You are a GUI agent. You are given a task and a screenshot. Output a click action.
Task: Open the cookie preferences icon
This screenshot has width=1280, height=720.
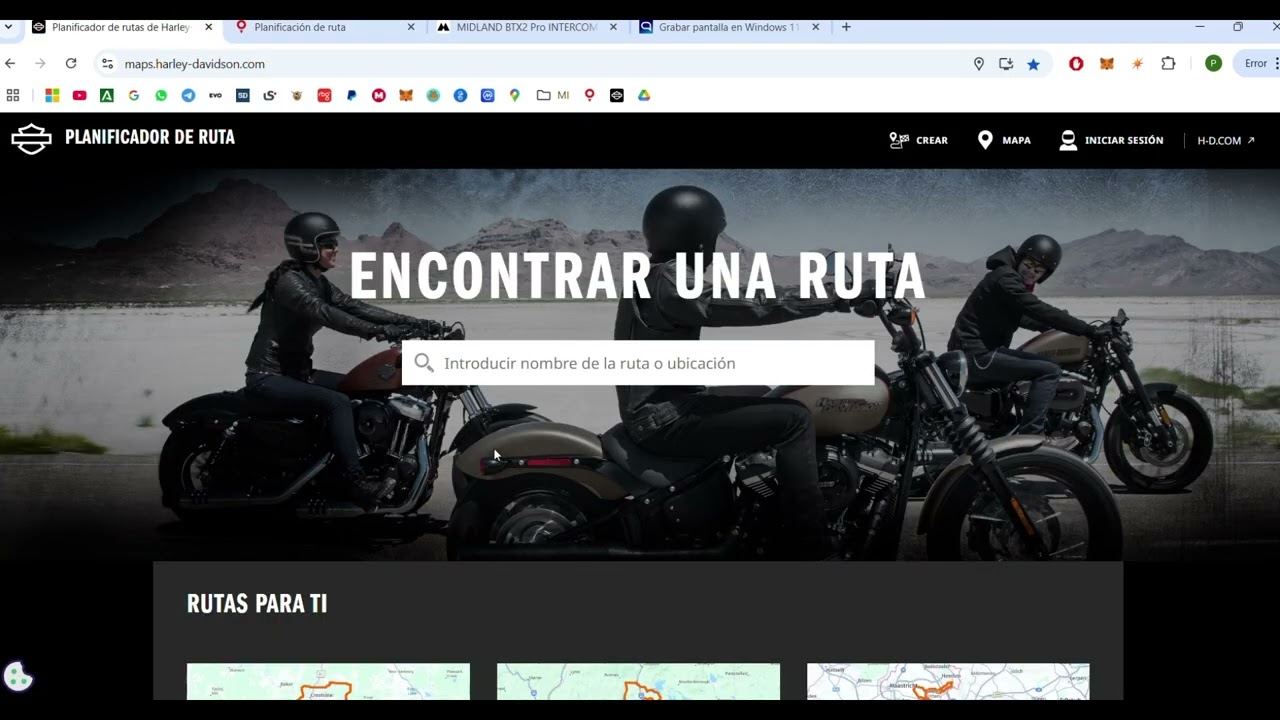coord(18,677)
